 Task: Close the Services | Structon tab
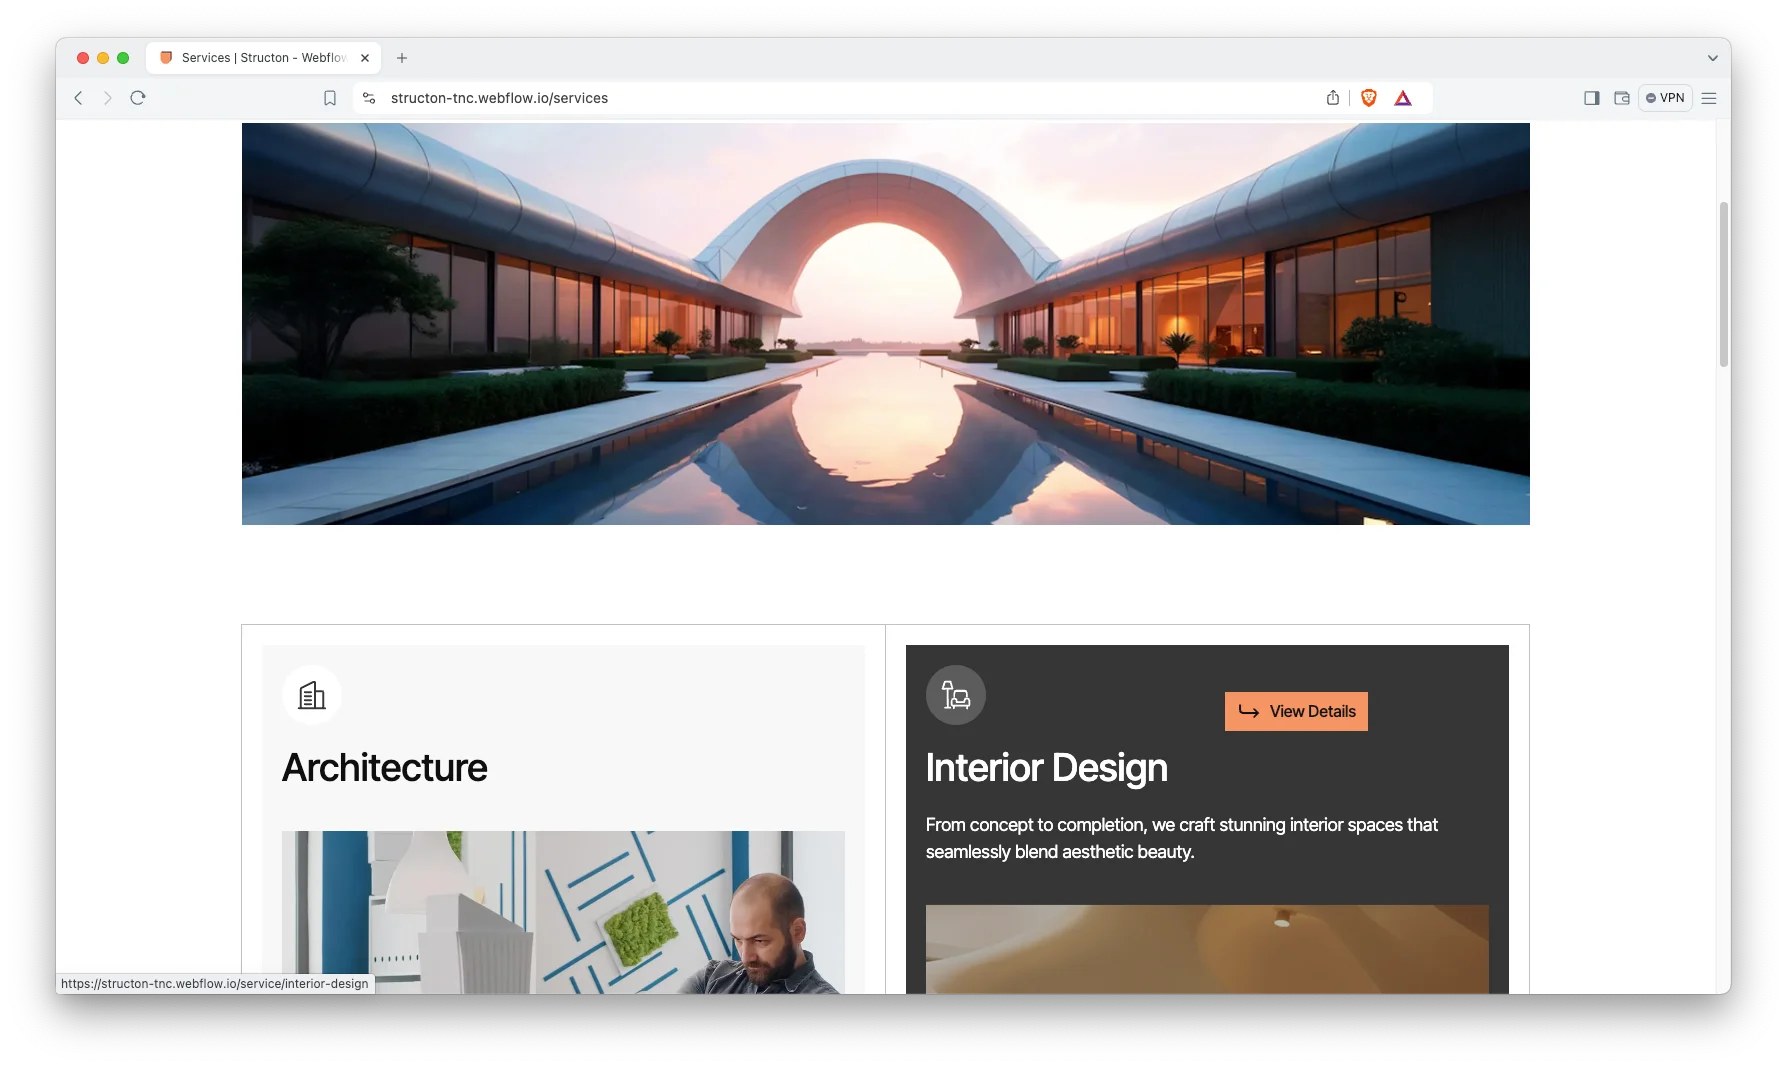tap(365, 58)
